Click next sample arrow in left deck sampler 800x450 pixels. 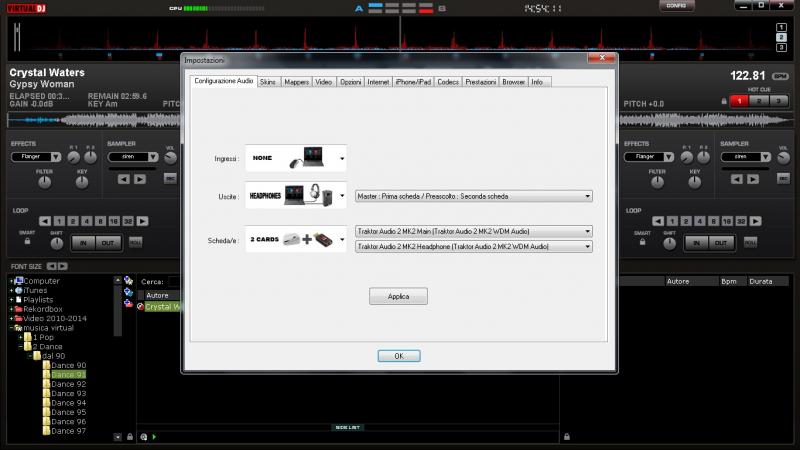point(140,179)
